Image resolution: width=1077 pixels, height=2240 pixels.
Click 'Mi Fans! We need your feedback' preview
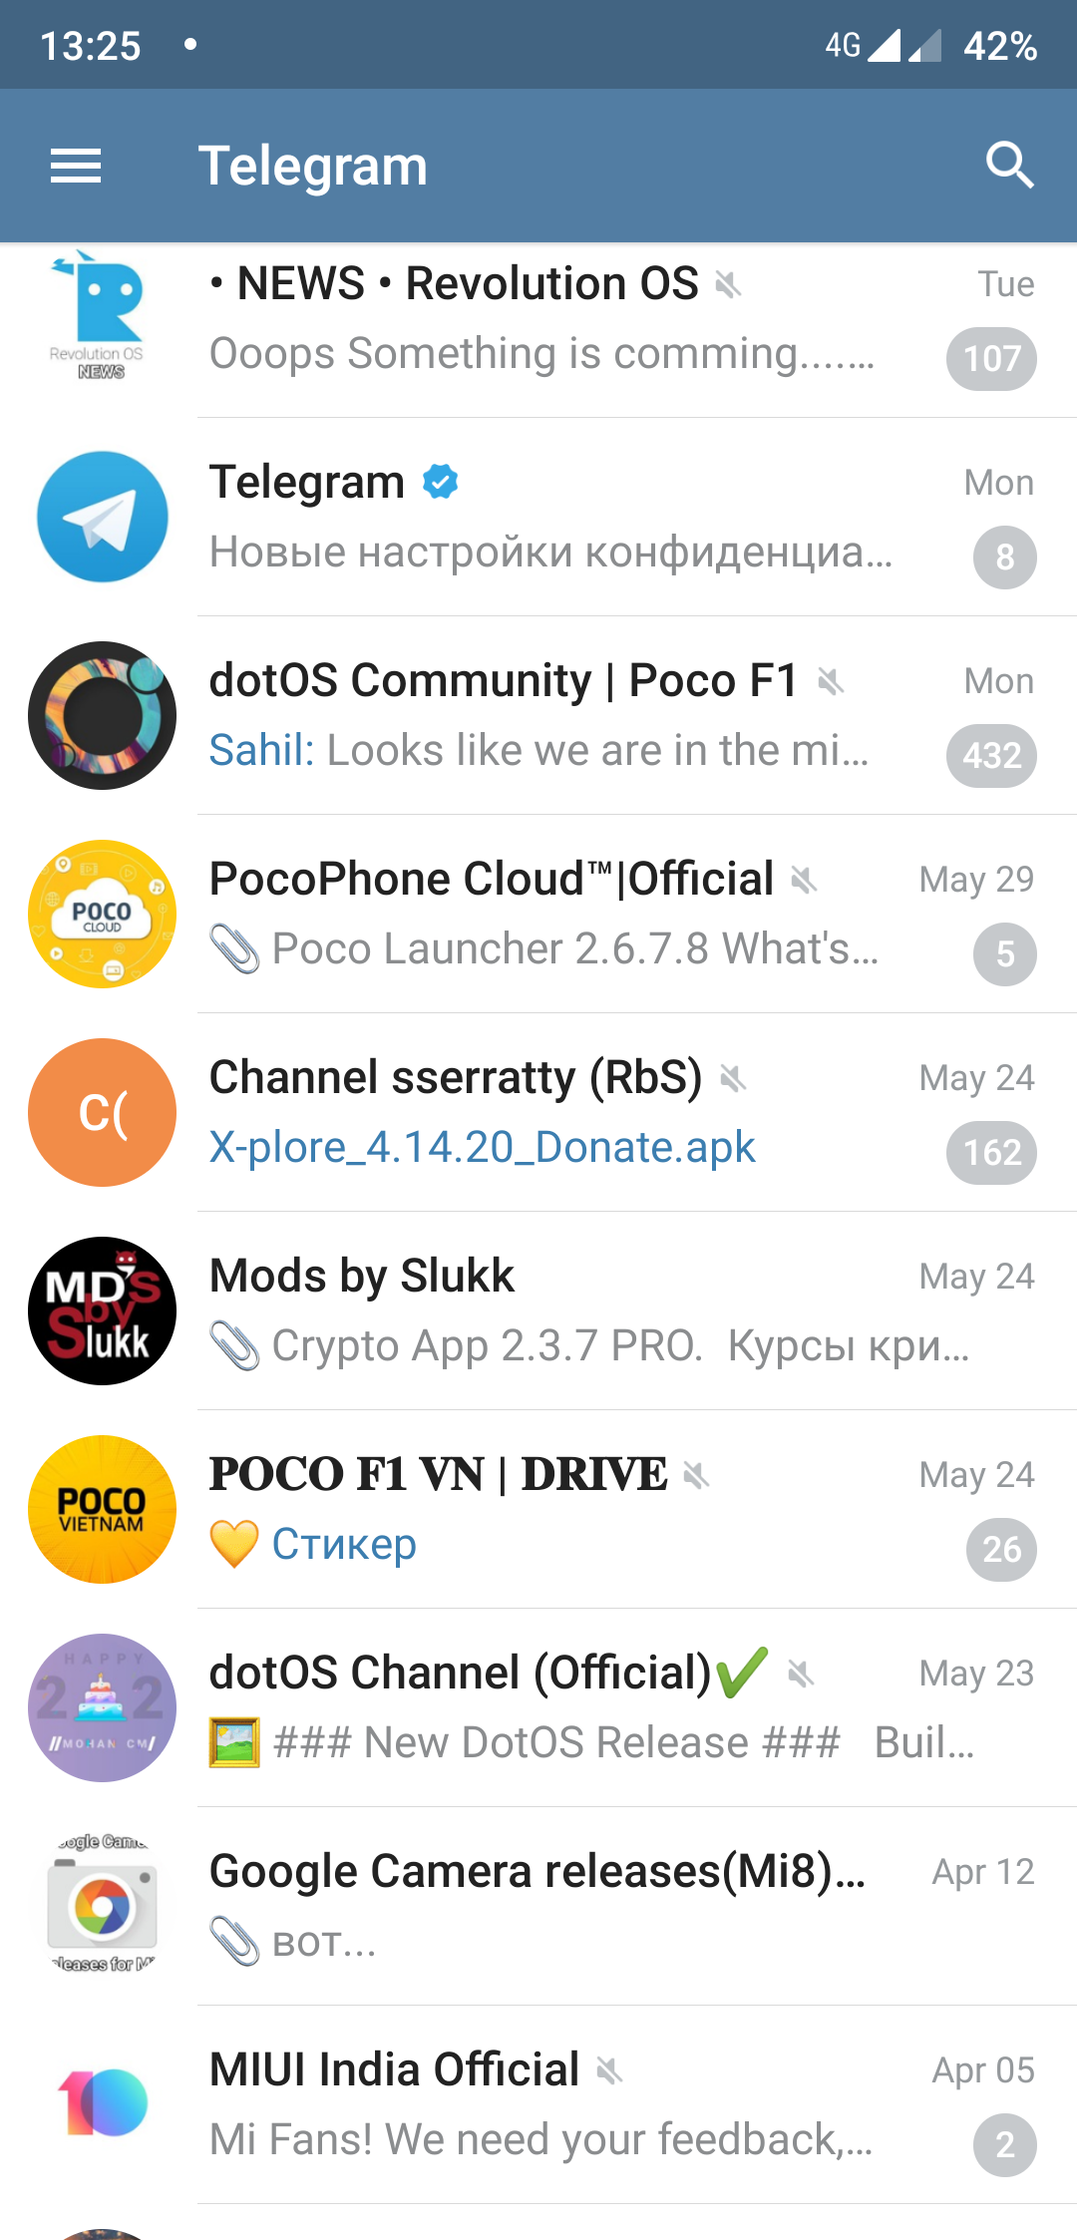click(541, 2140)
